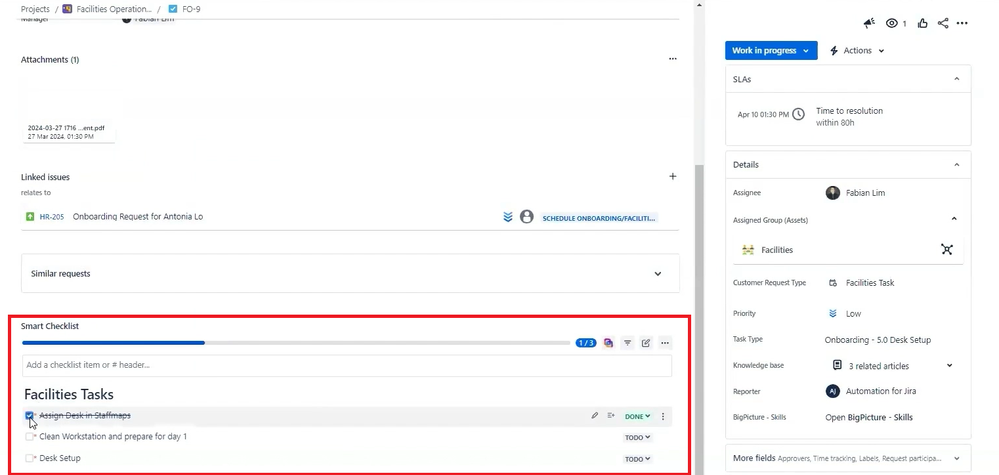
Task: Open TODO dropdown for Clean Workstation
Action: 637,437
